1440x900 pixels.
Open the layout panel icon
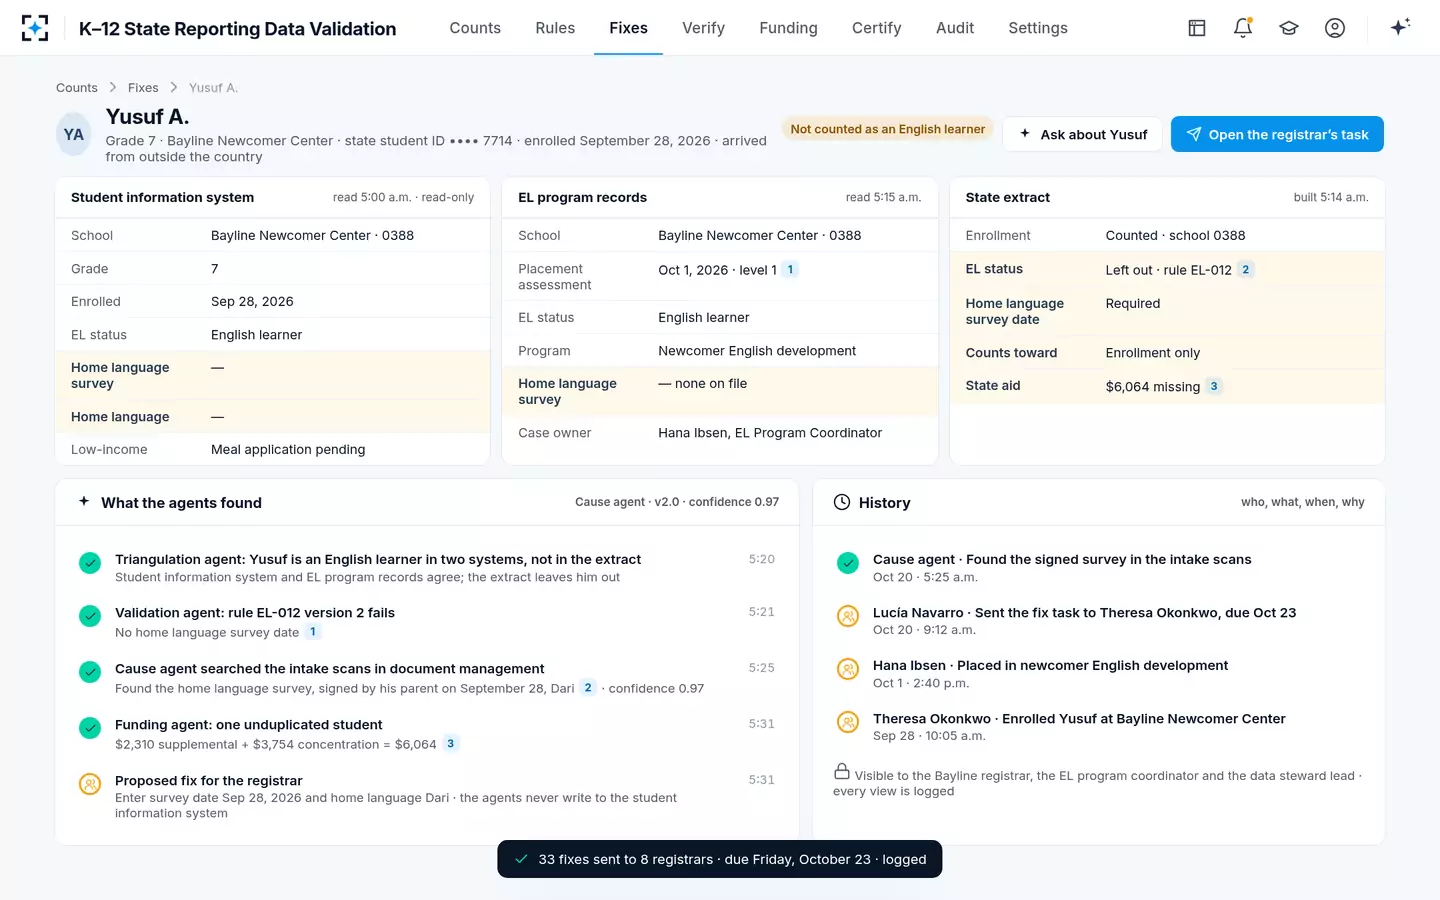point(1197,28)
